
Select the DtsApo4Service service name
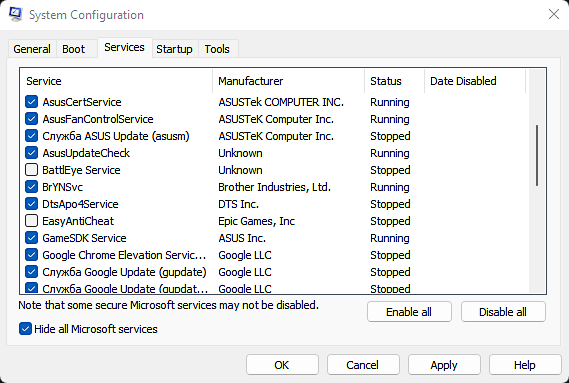point(80,204)
